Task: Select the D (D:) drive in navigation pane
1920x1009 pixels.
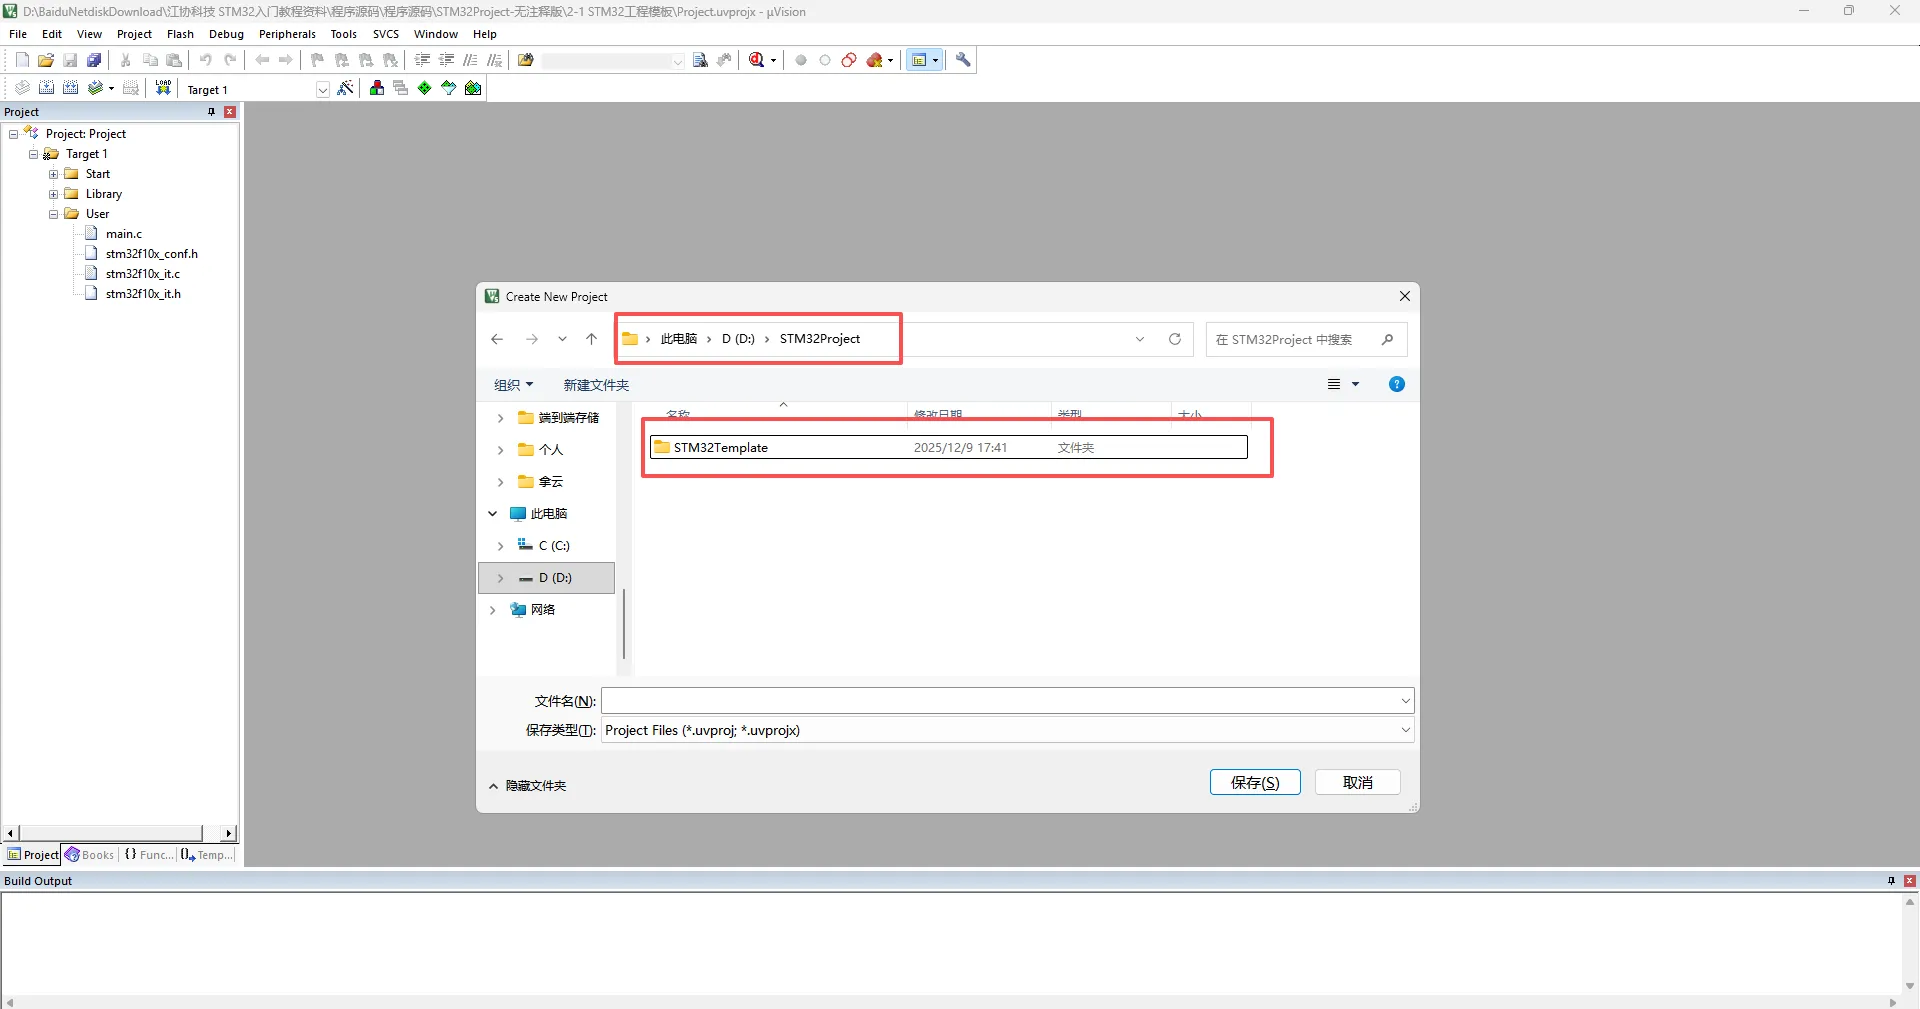Action: tap(547, 578)
